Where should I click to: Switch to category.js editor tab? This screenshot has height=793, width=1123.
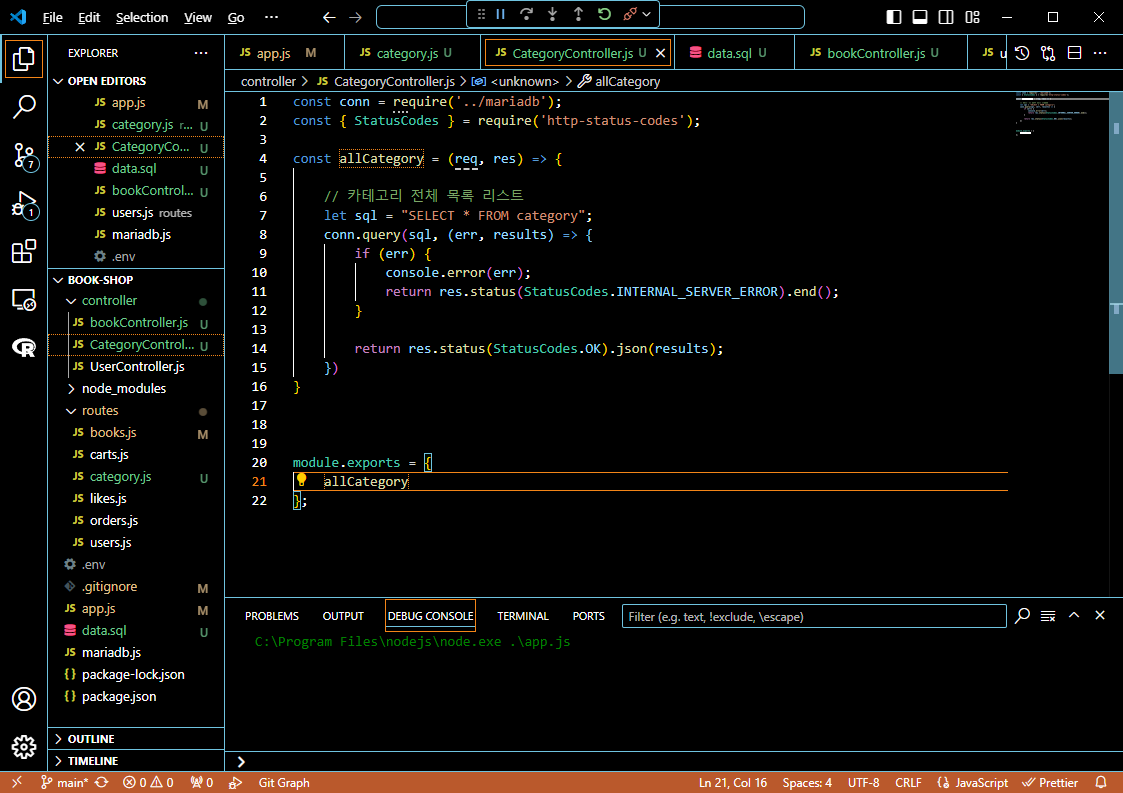pyautogui.click(x=412, y=53)
